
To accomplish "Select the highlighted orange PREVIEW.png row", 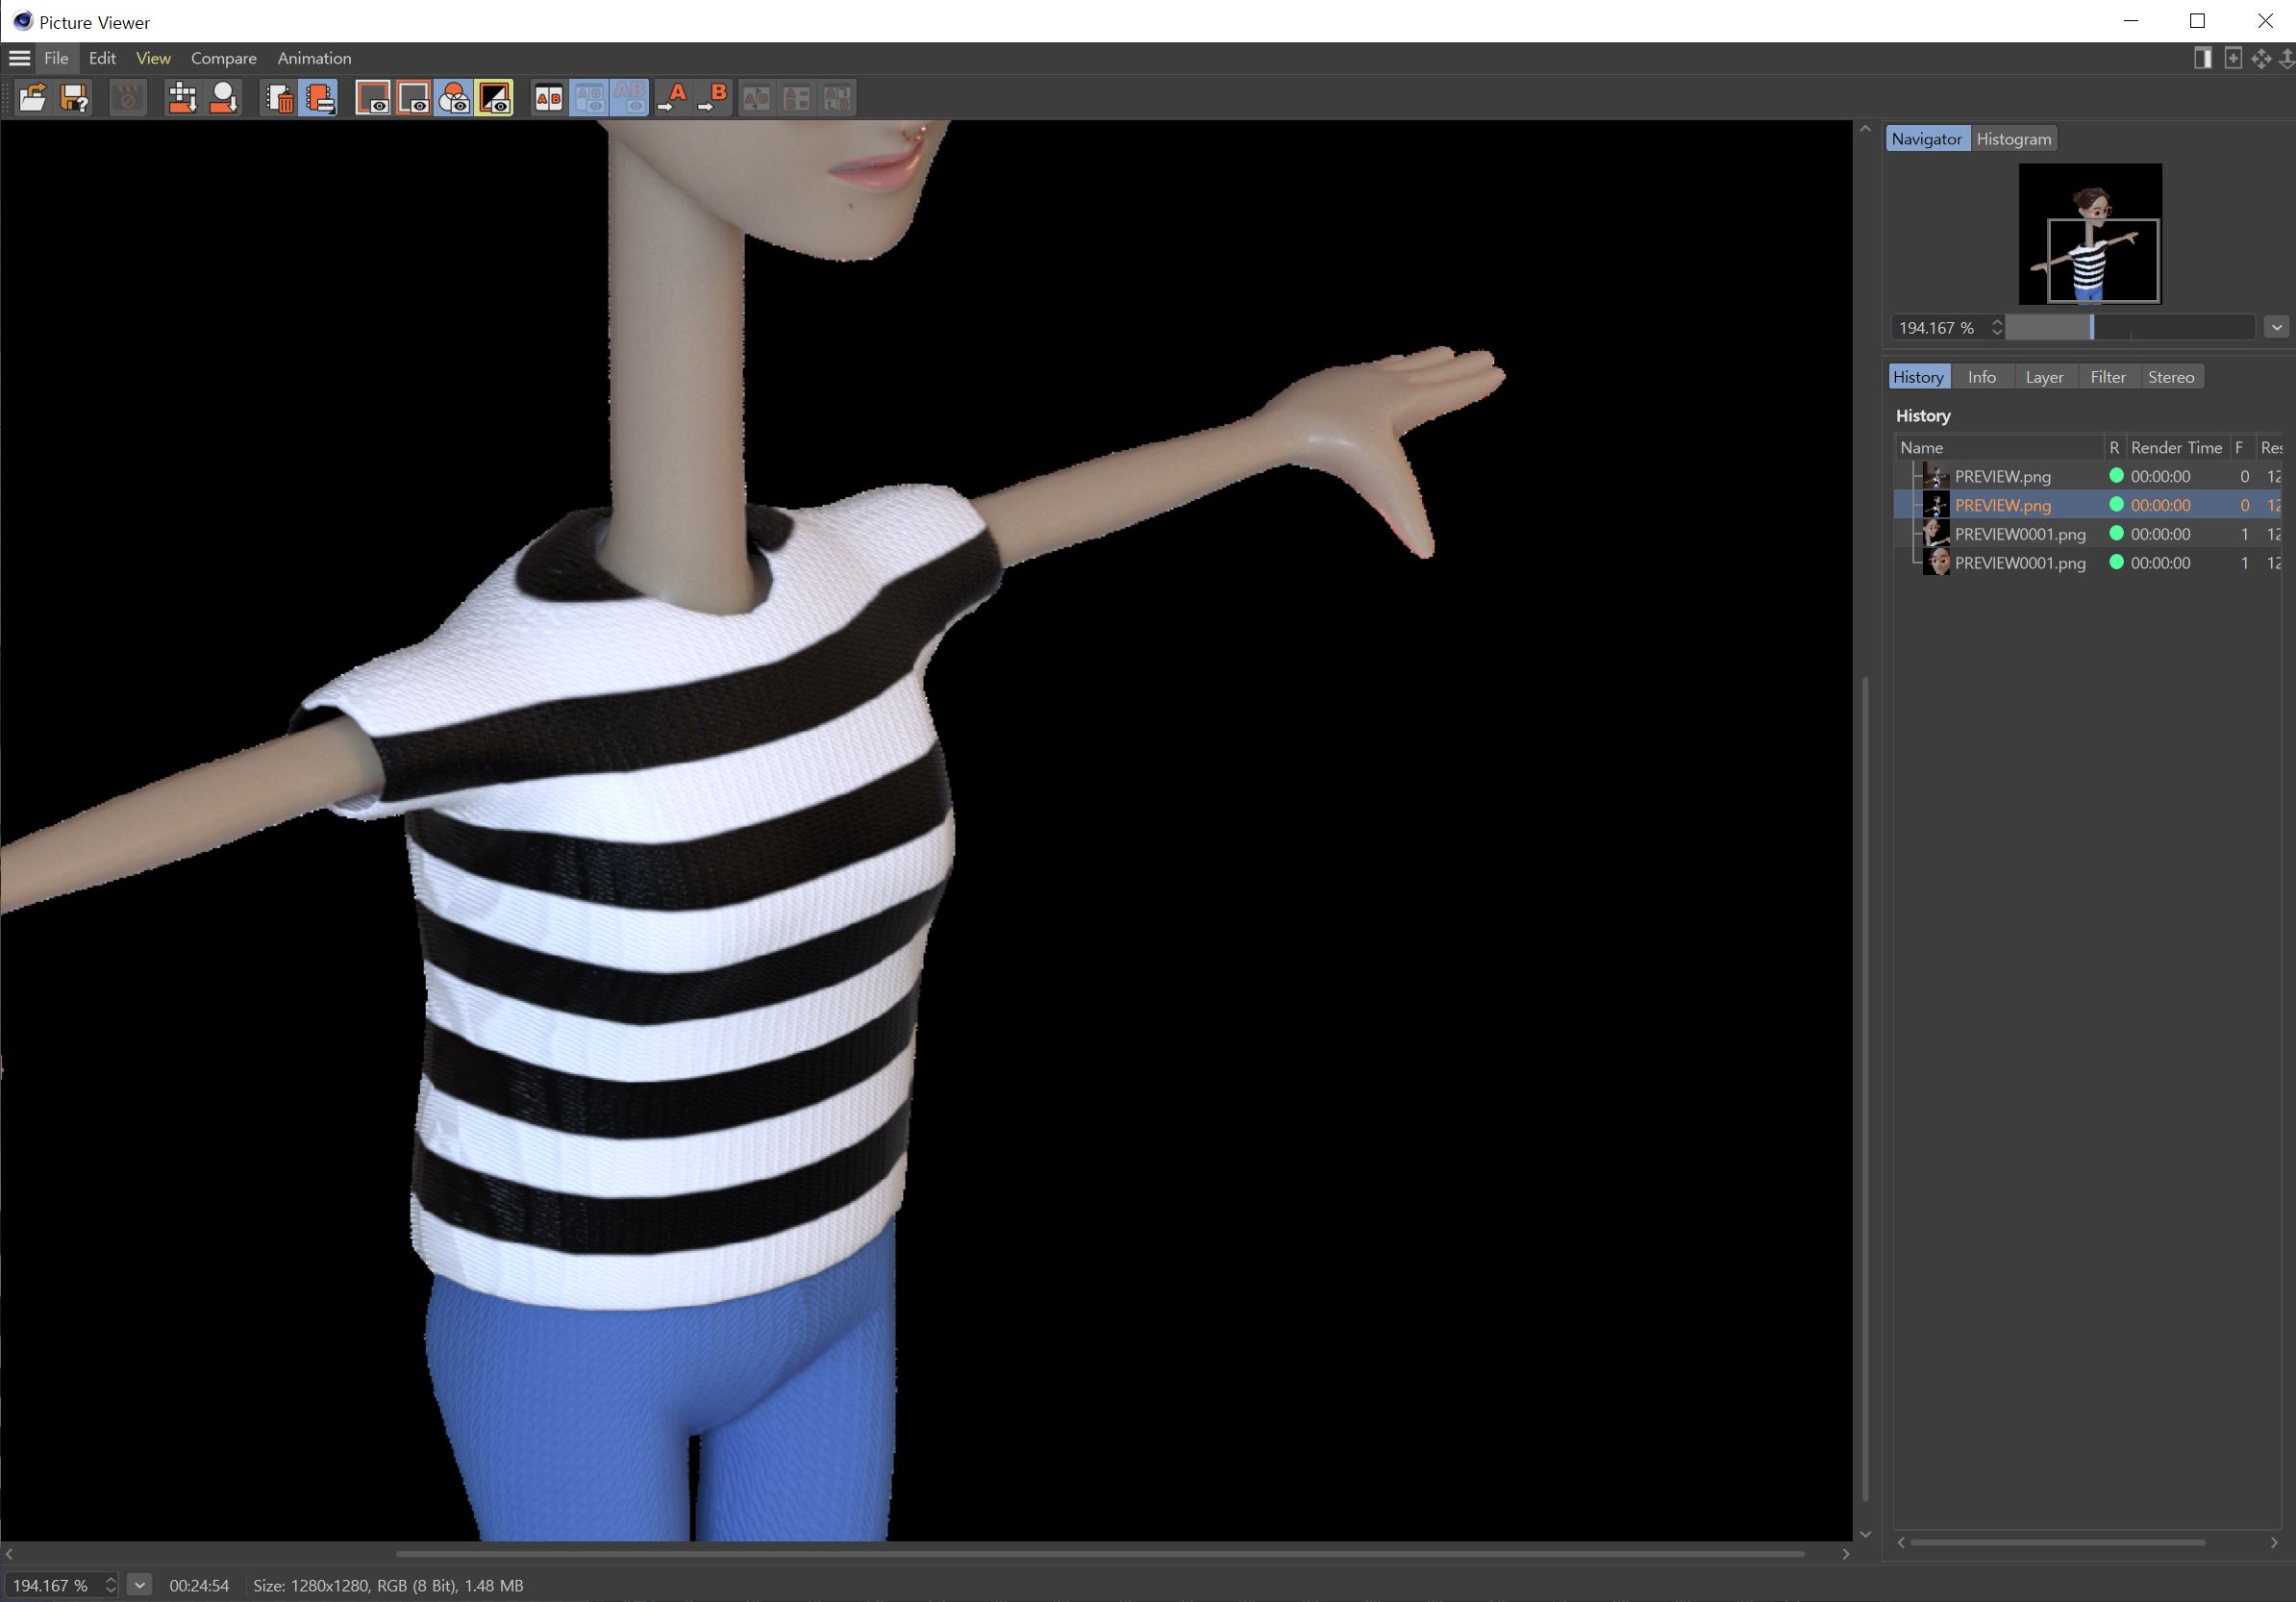I will pos(2088,505).
